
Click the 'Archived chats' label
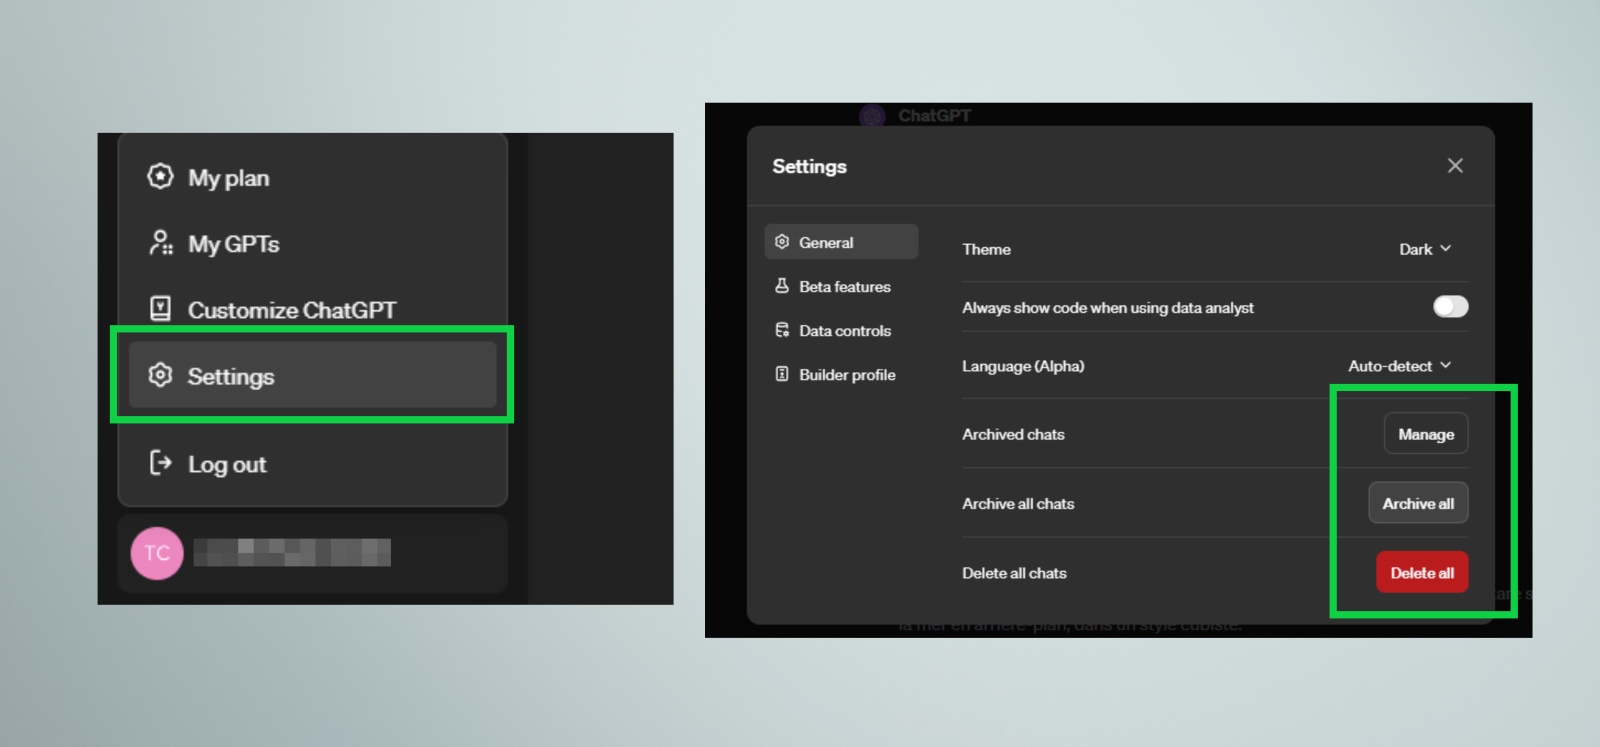[1013, 434]
